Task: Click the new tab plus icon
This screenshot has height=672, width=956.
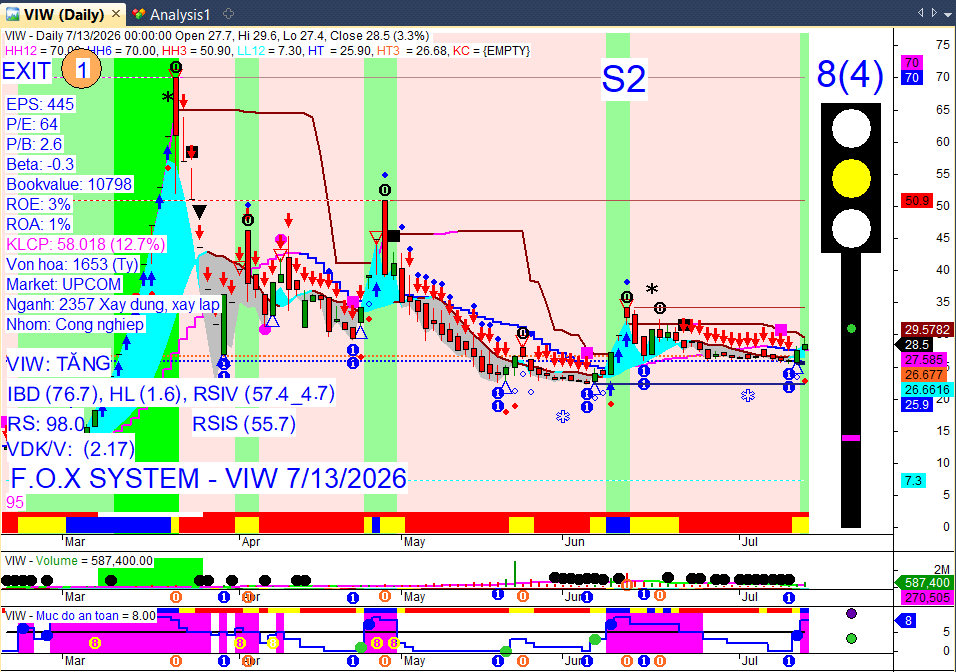Action: 229,13
